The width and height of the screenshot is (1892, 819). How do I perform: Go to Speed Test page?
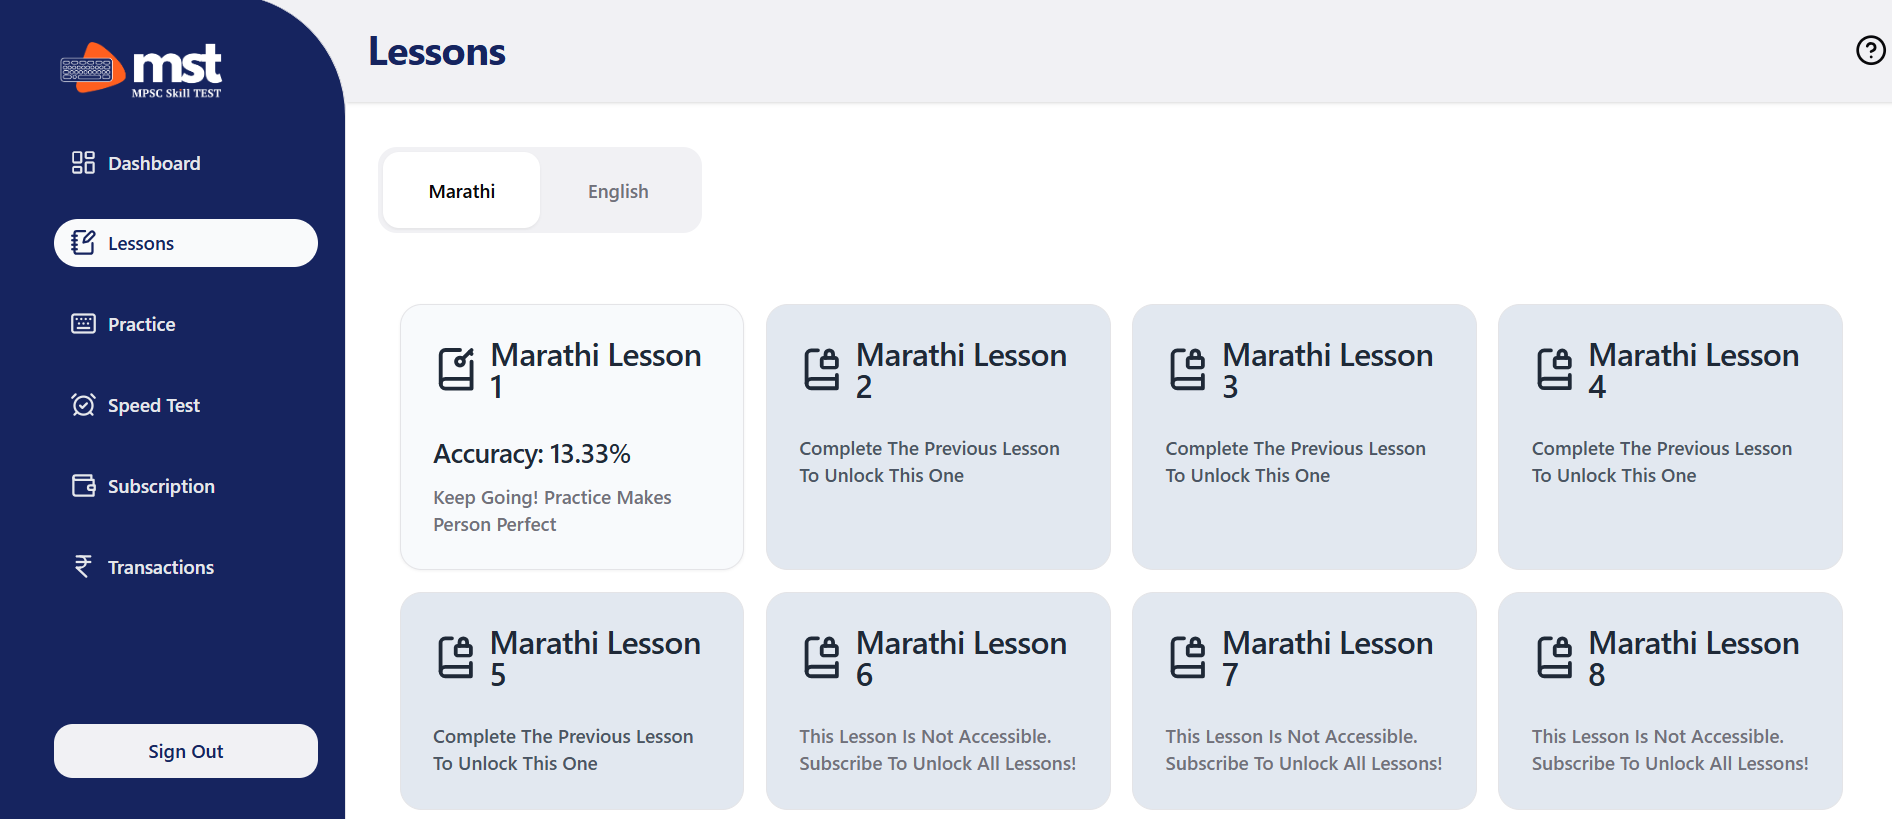[154, 405]
